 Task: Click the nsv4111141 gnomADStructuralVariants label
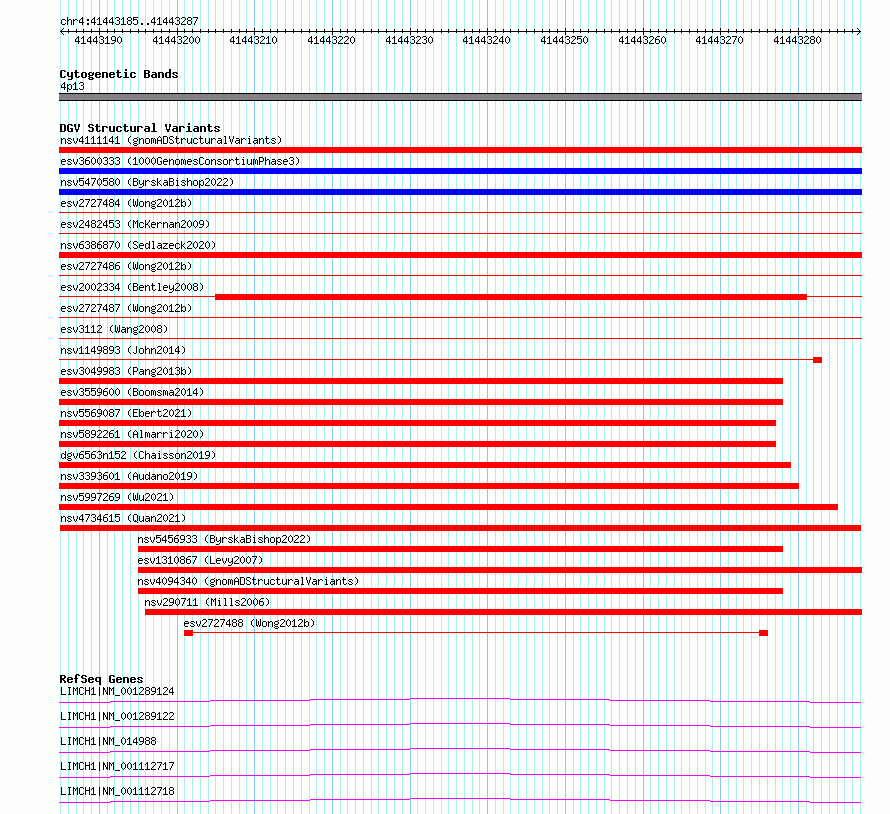[171, 140]
